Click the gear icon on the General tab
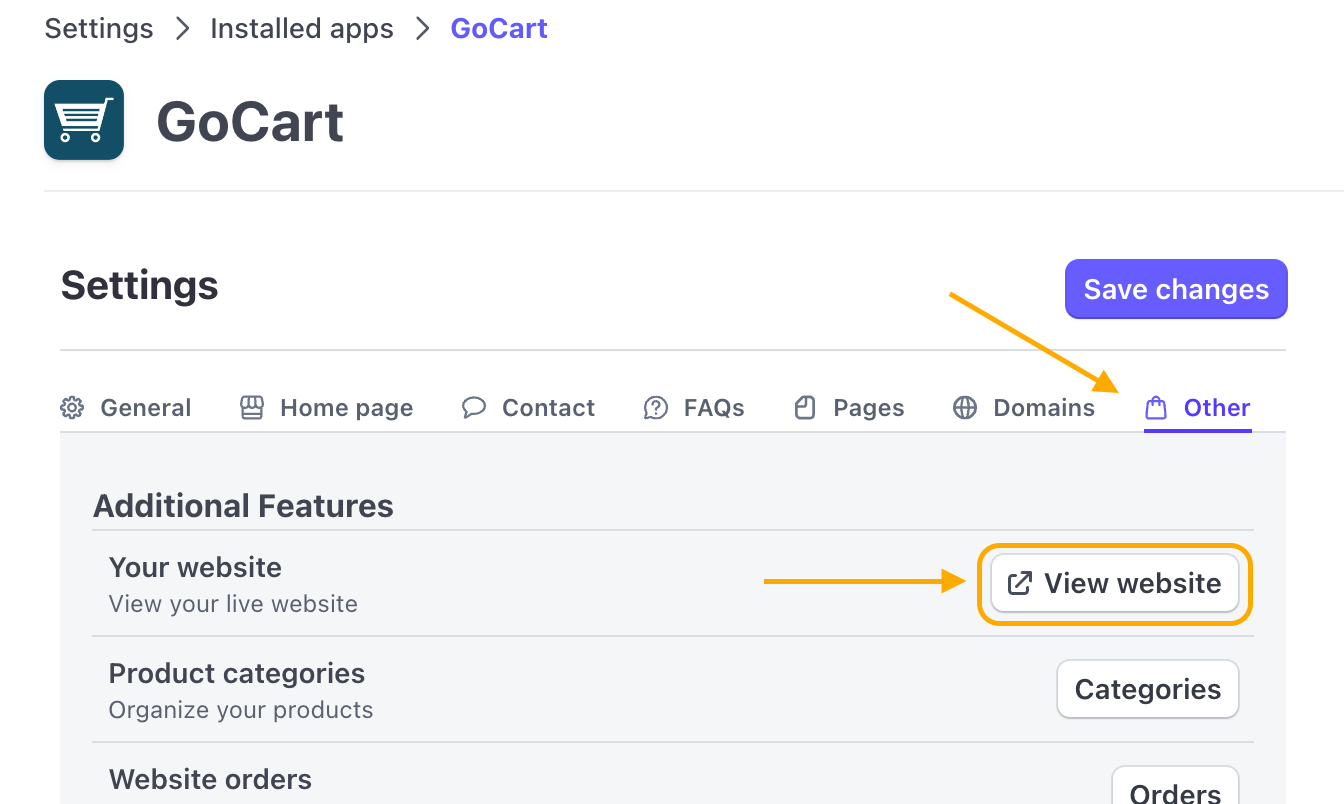 pyautogui.click(x=71, y=407)
